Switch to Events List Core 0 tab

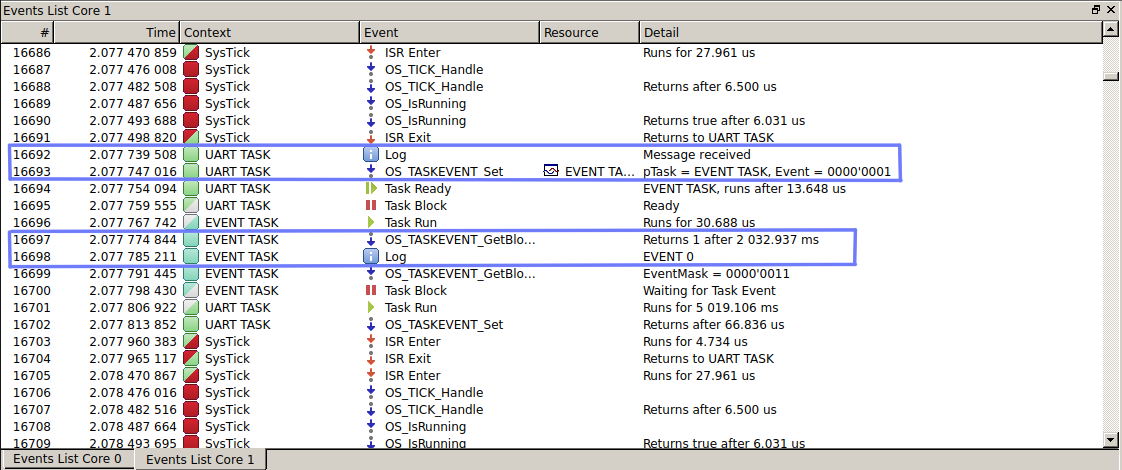click(x=68, y=460)
